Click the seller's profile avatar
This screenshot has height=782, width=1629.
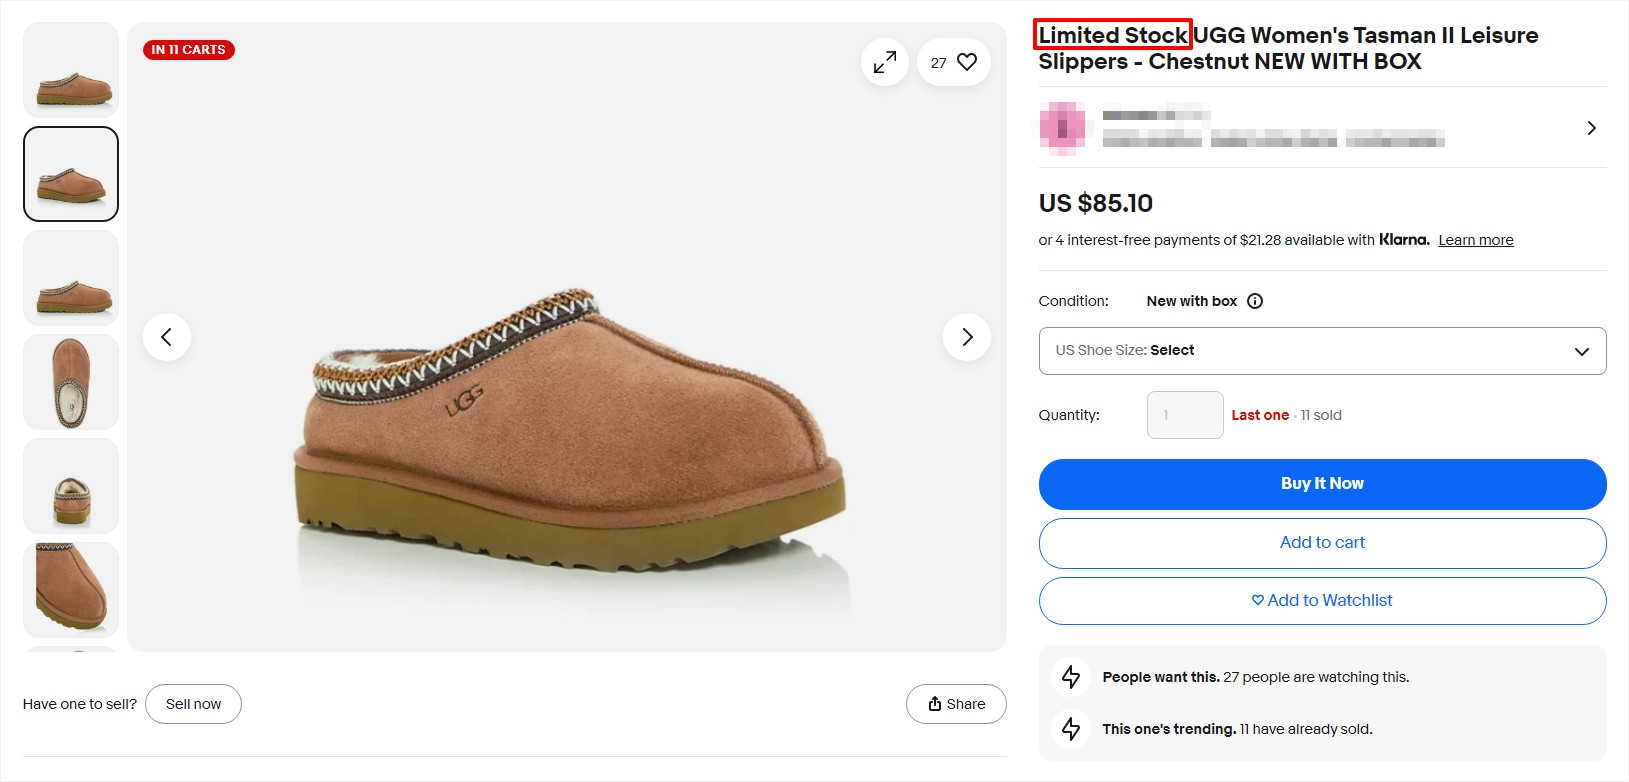[x=1063, y=128]
